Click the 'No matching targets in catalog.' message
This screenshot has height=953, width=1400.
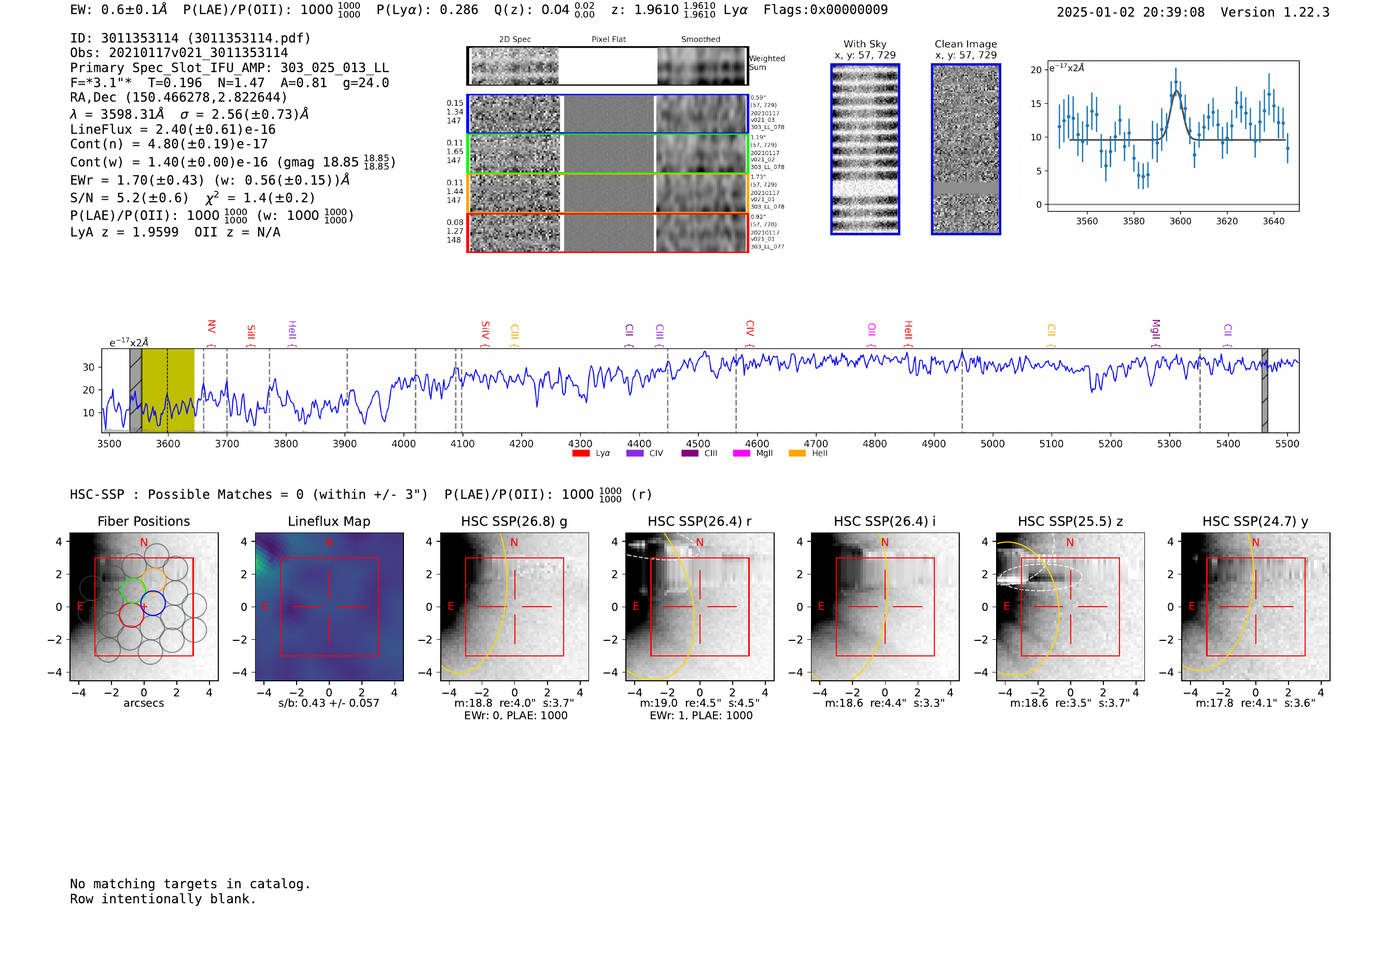pyautogui.click(x=190, y=884)
